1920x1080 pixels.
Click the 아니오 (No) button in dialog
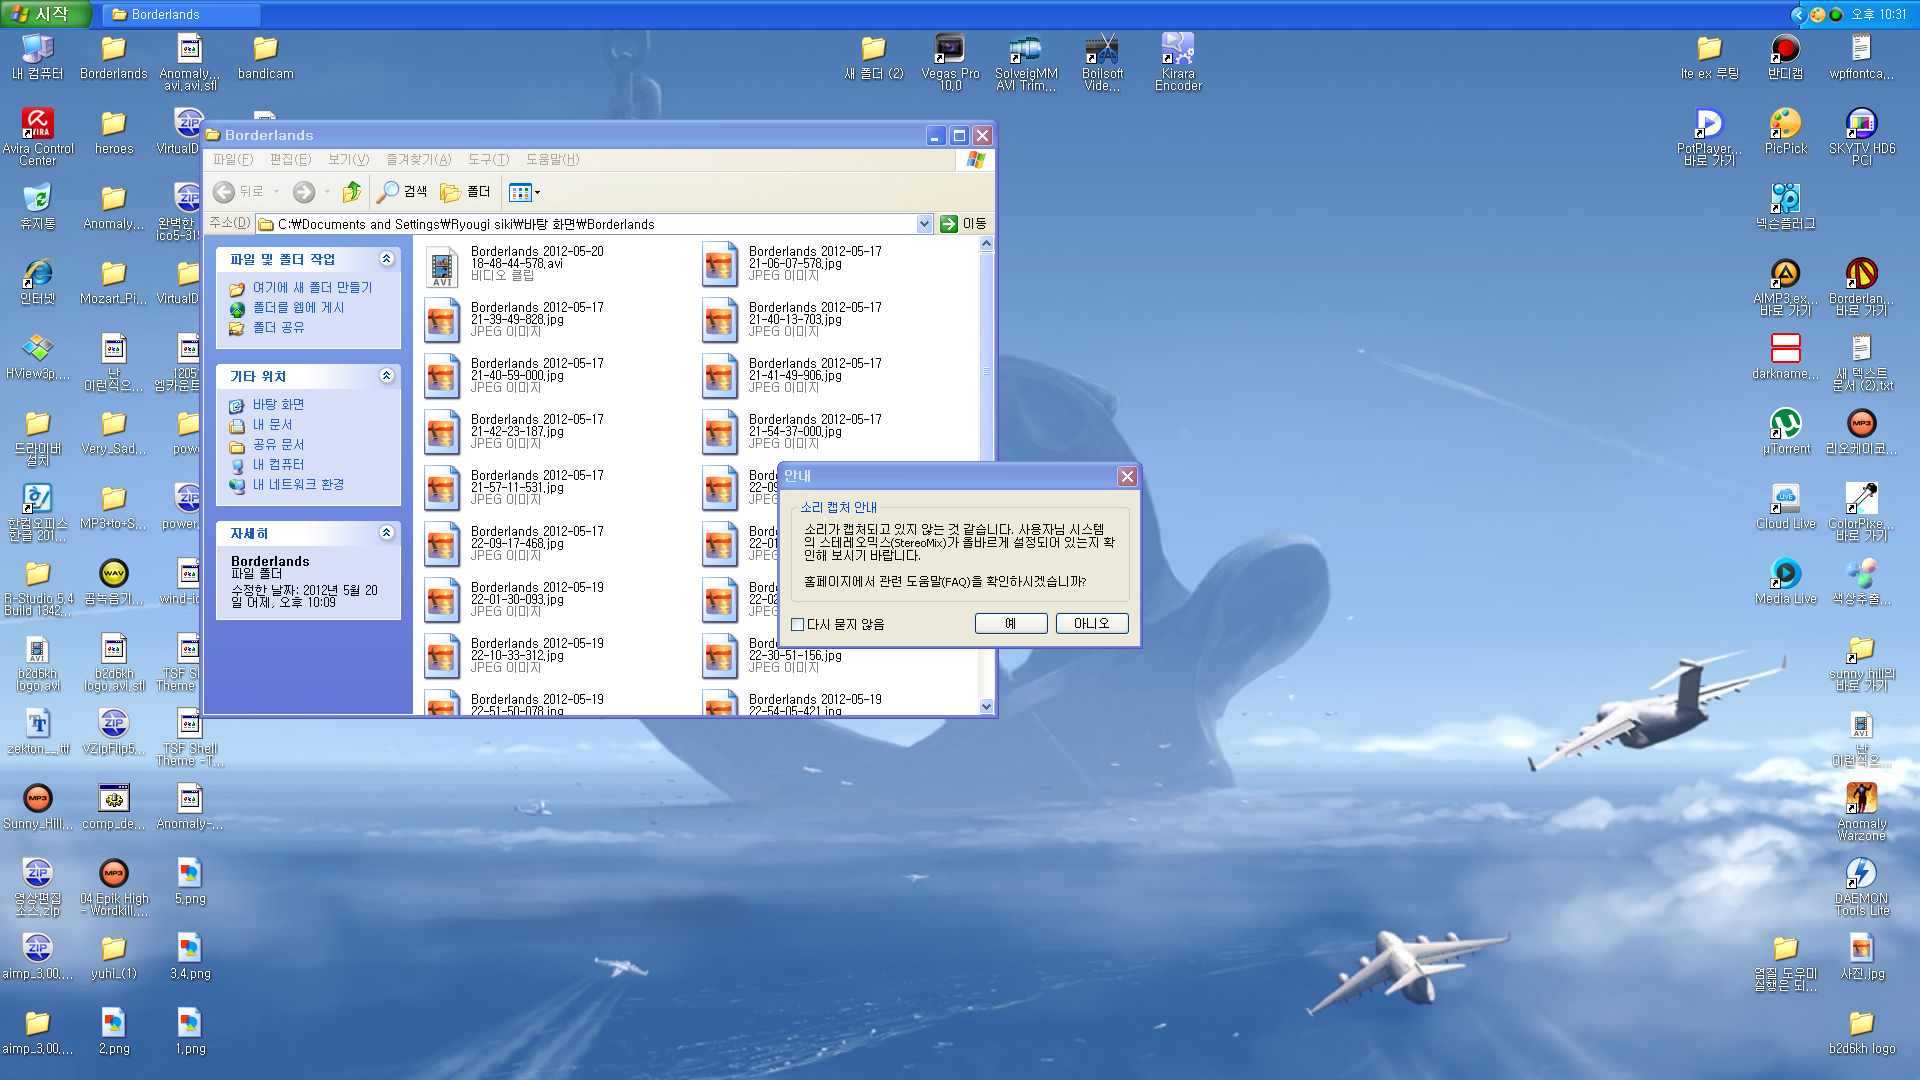(x=1092, y=624)
